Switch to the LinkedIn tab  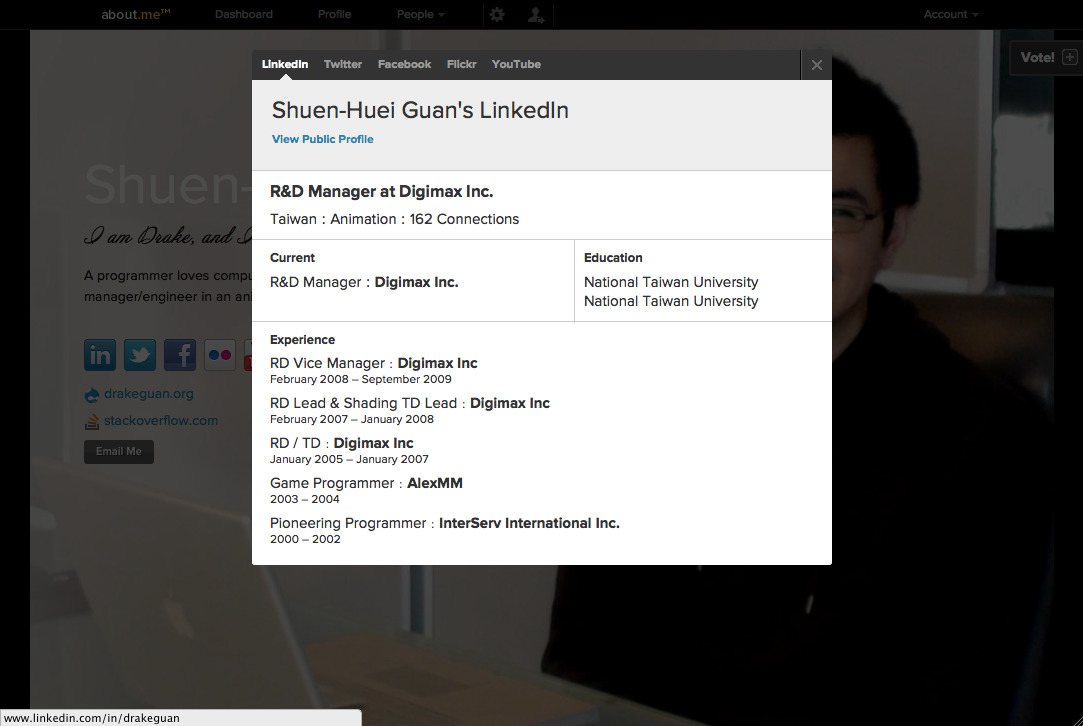click(285, 64)
